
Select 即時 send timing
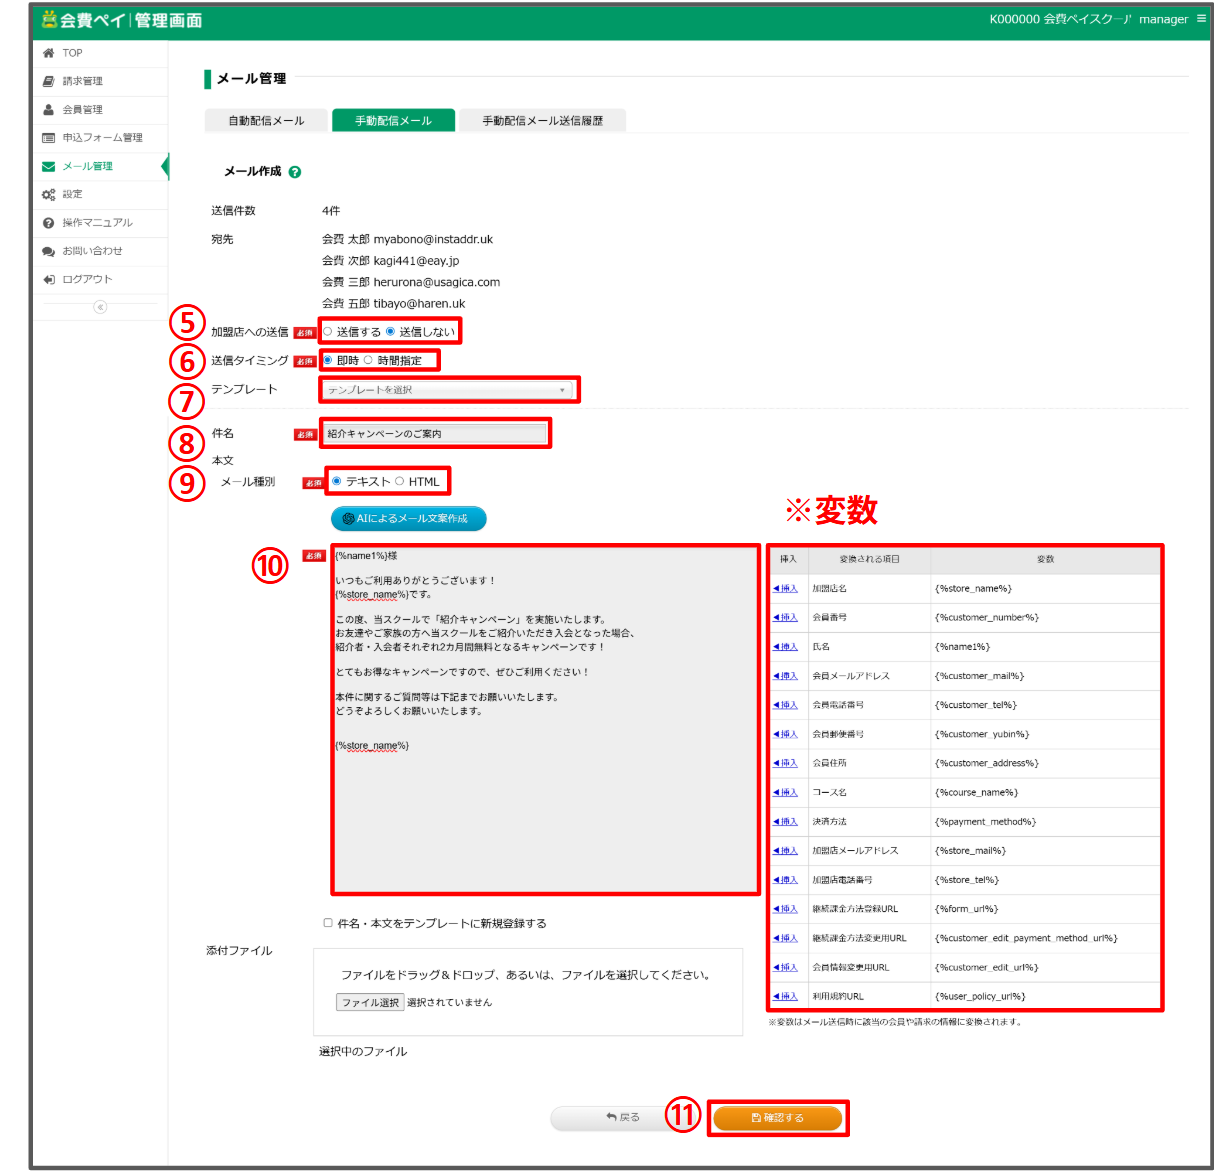328,360
